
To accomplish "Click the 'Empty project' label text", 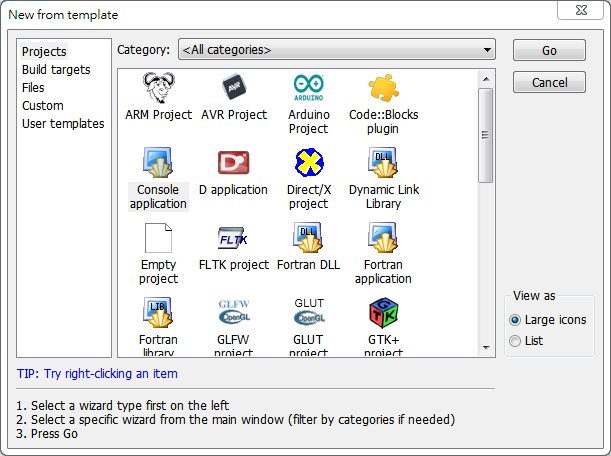I will pyautogui.click(x=158, y=272).
